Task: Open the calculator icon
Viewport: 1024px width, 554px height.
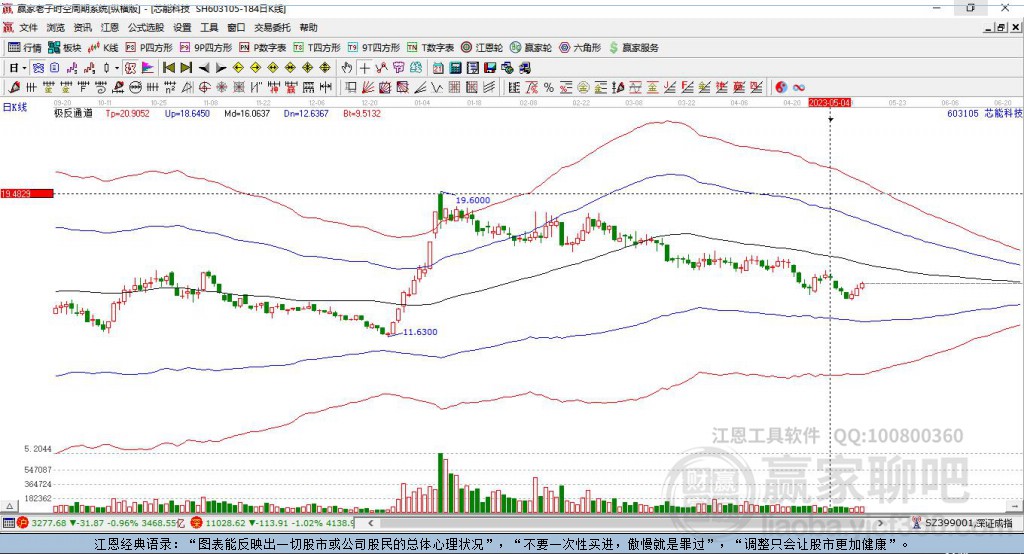Action: tap(455, 68)
